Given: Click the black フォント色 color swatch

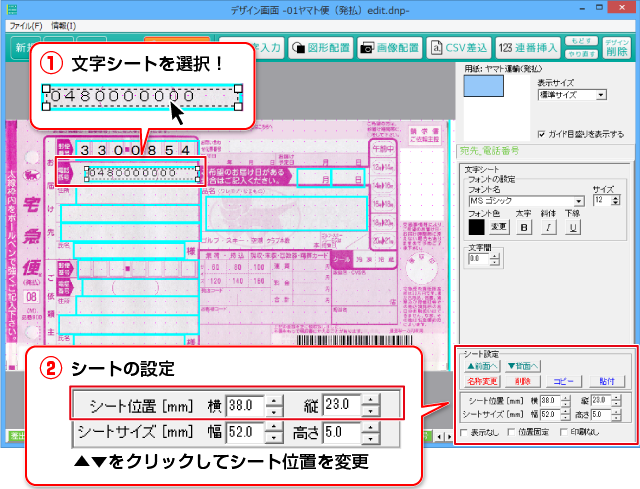Looking at the screenshot, I should [x=476, y=227].
